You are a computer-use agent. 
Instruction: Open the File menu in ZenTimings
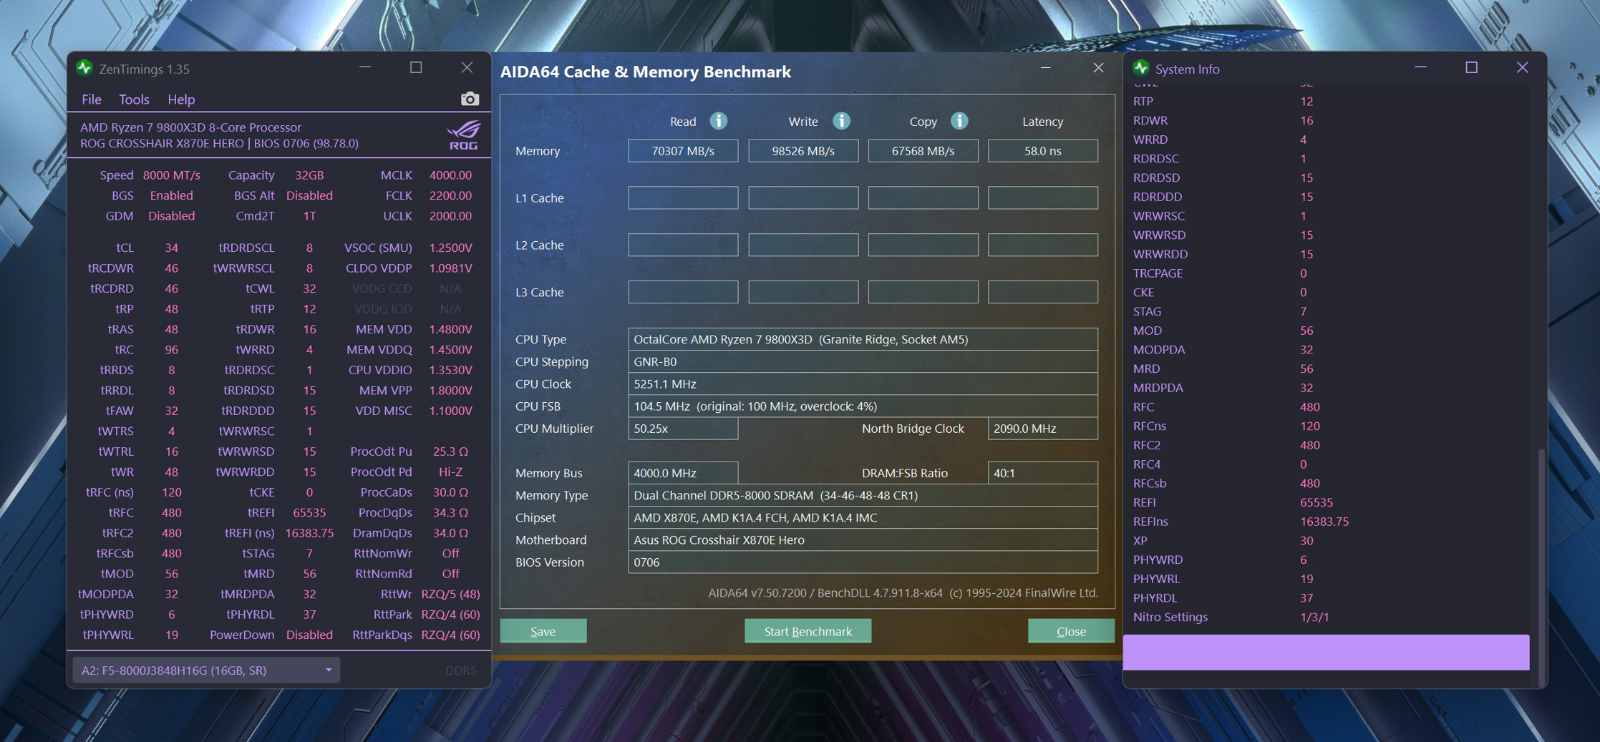[x=92, y=99]
